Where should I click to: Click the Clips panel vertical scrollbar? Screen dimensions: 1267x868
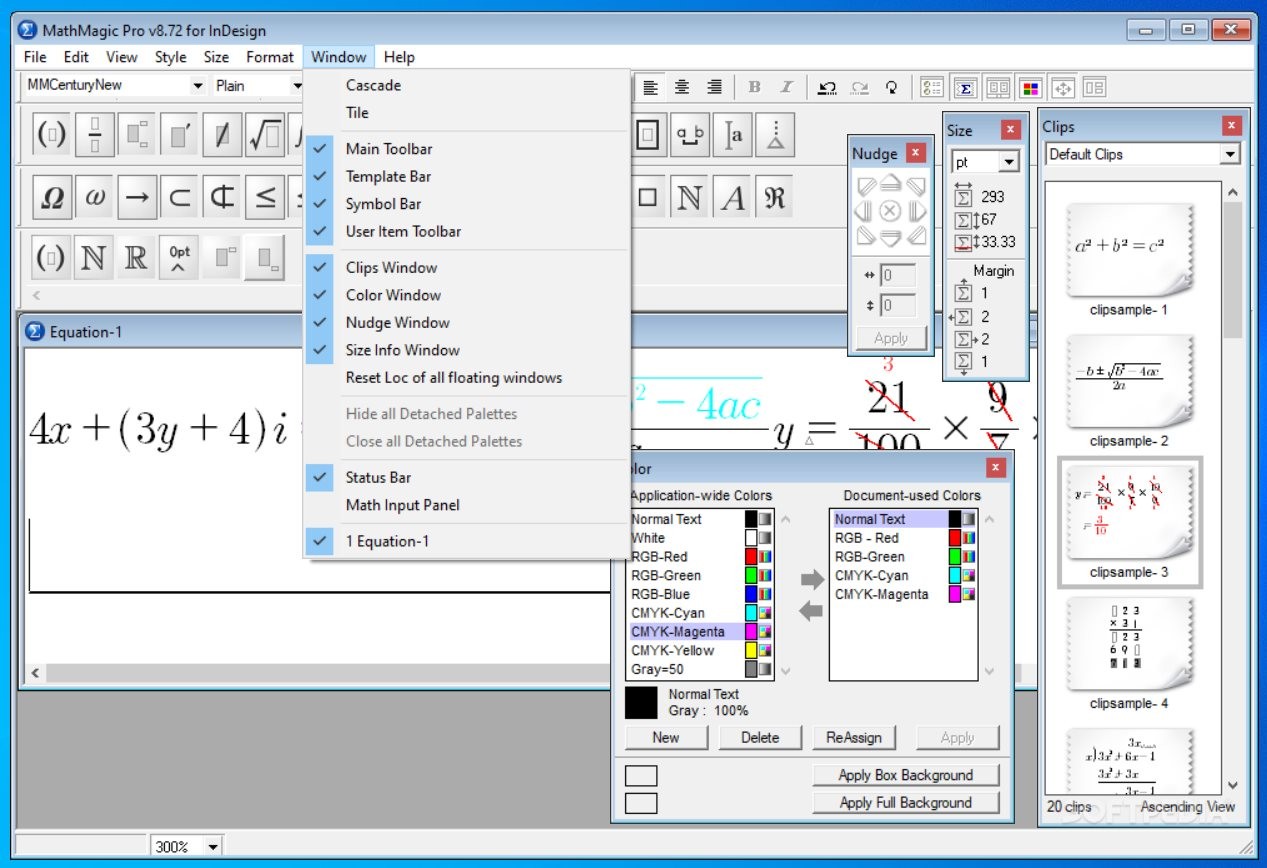tap(1232, 490)
